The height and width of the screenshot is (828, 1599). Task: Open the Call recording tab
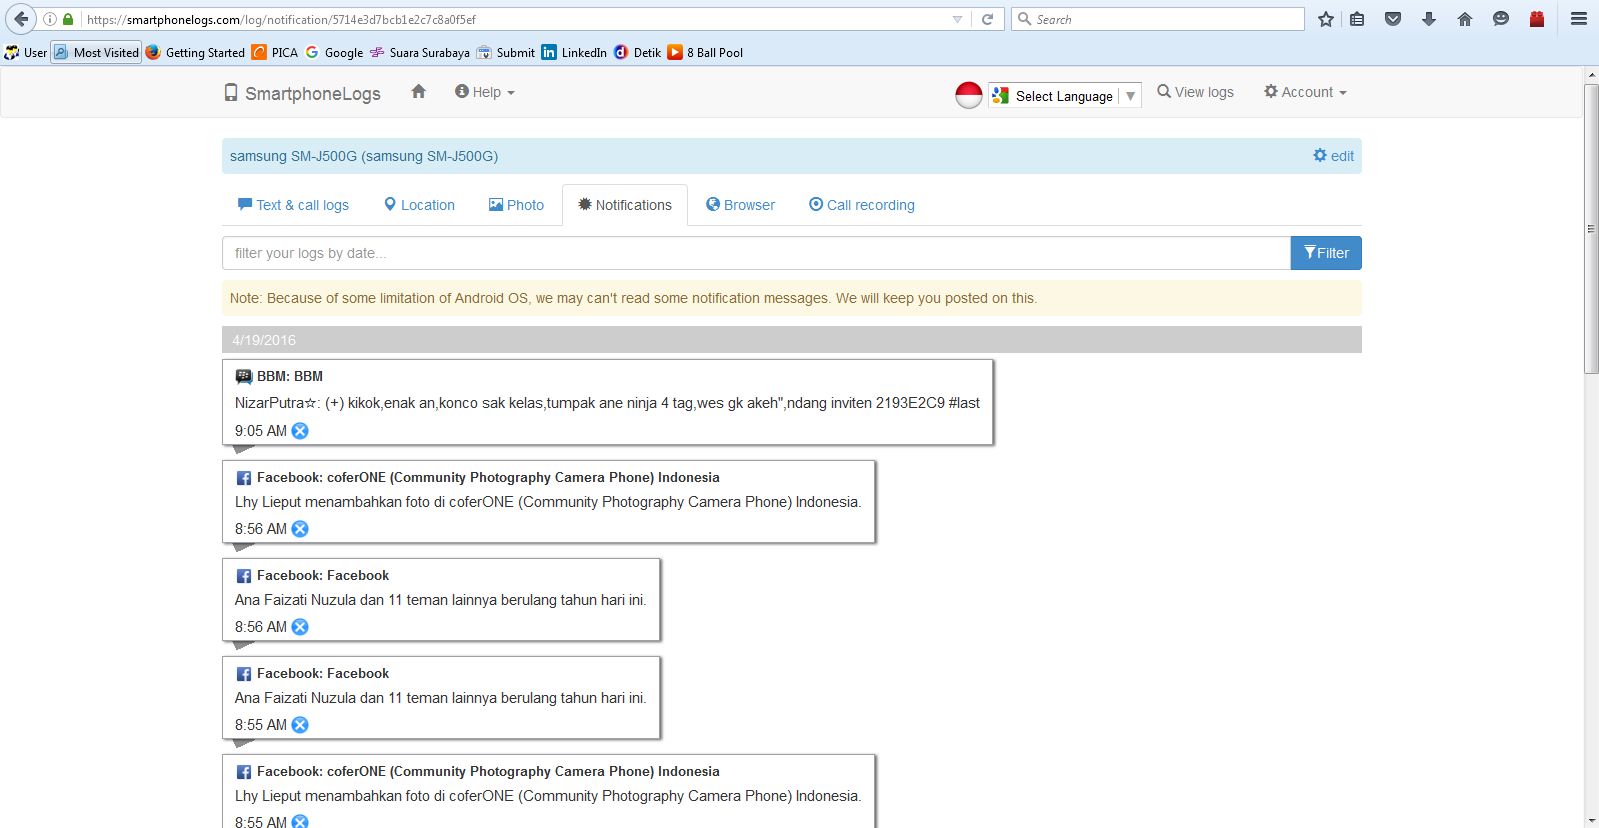[x=862, y=205]
